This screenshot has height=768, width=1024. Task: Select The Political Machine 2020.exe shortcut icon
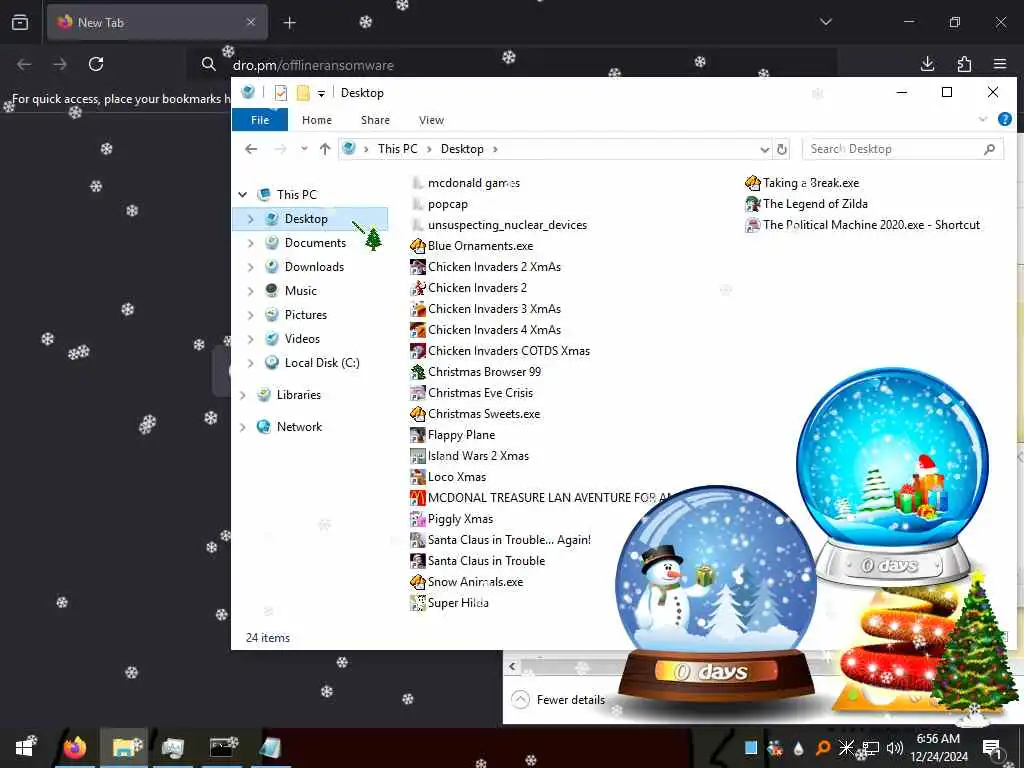click(x=752, y=225)
